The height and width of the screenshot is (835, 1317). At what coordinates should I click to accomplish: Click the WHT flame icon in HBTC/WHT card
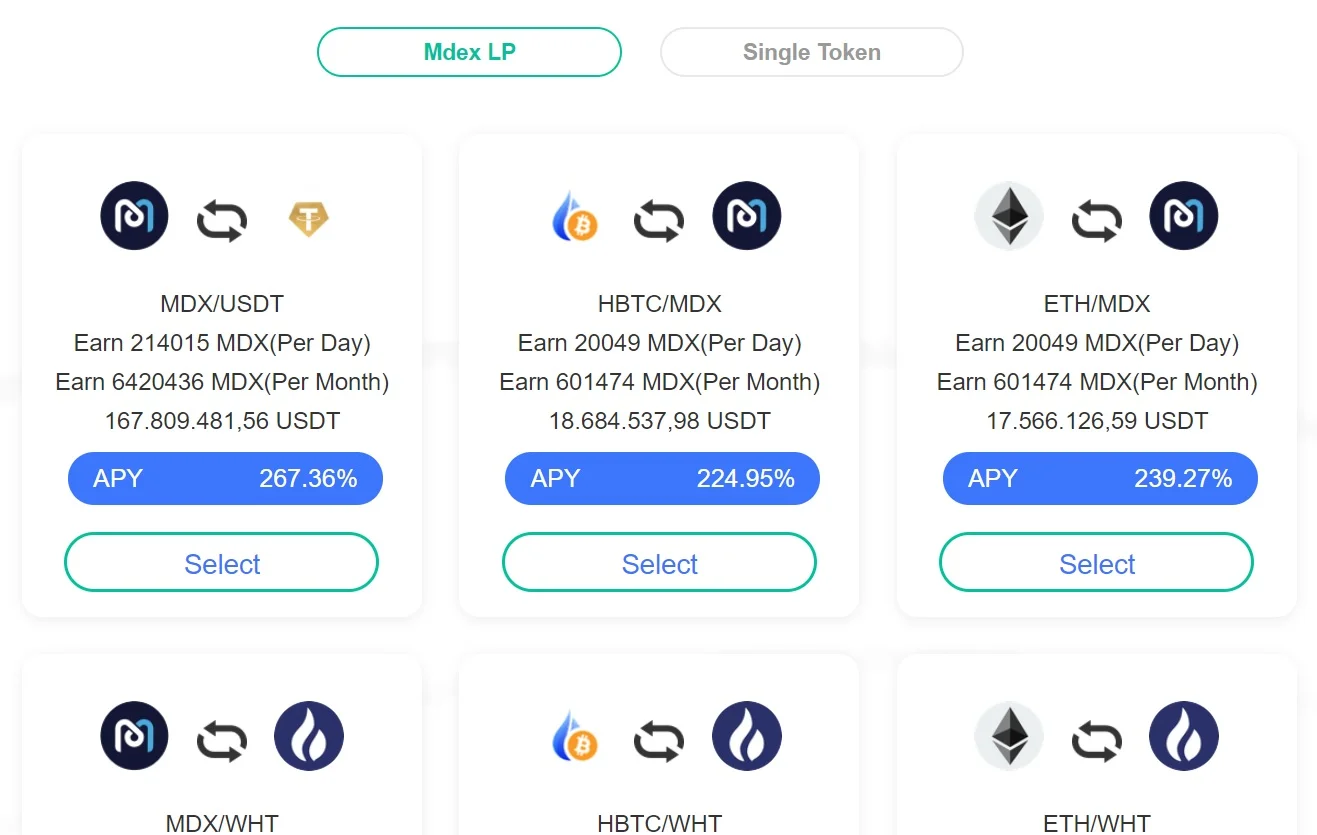[x=747, y=736]
